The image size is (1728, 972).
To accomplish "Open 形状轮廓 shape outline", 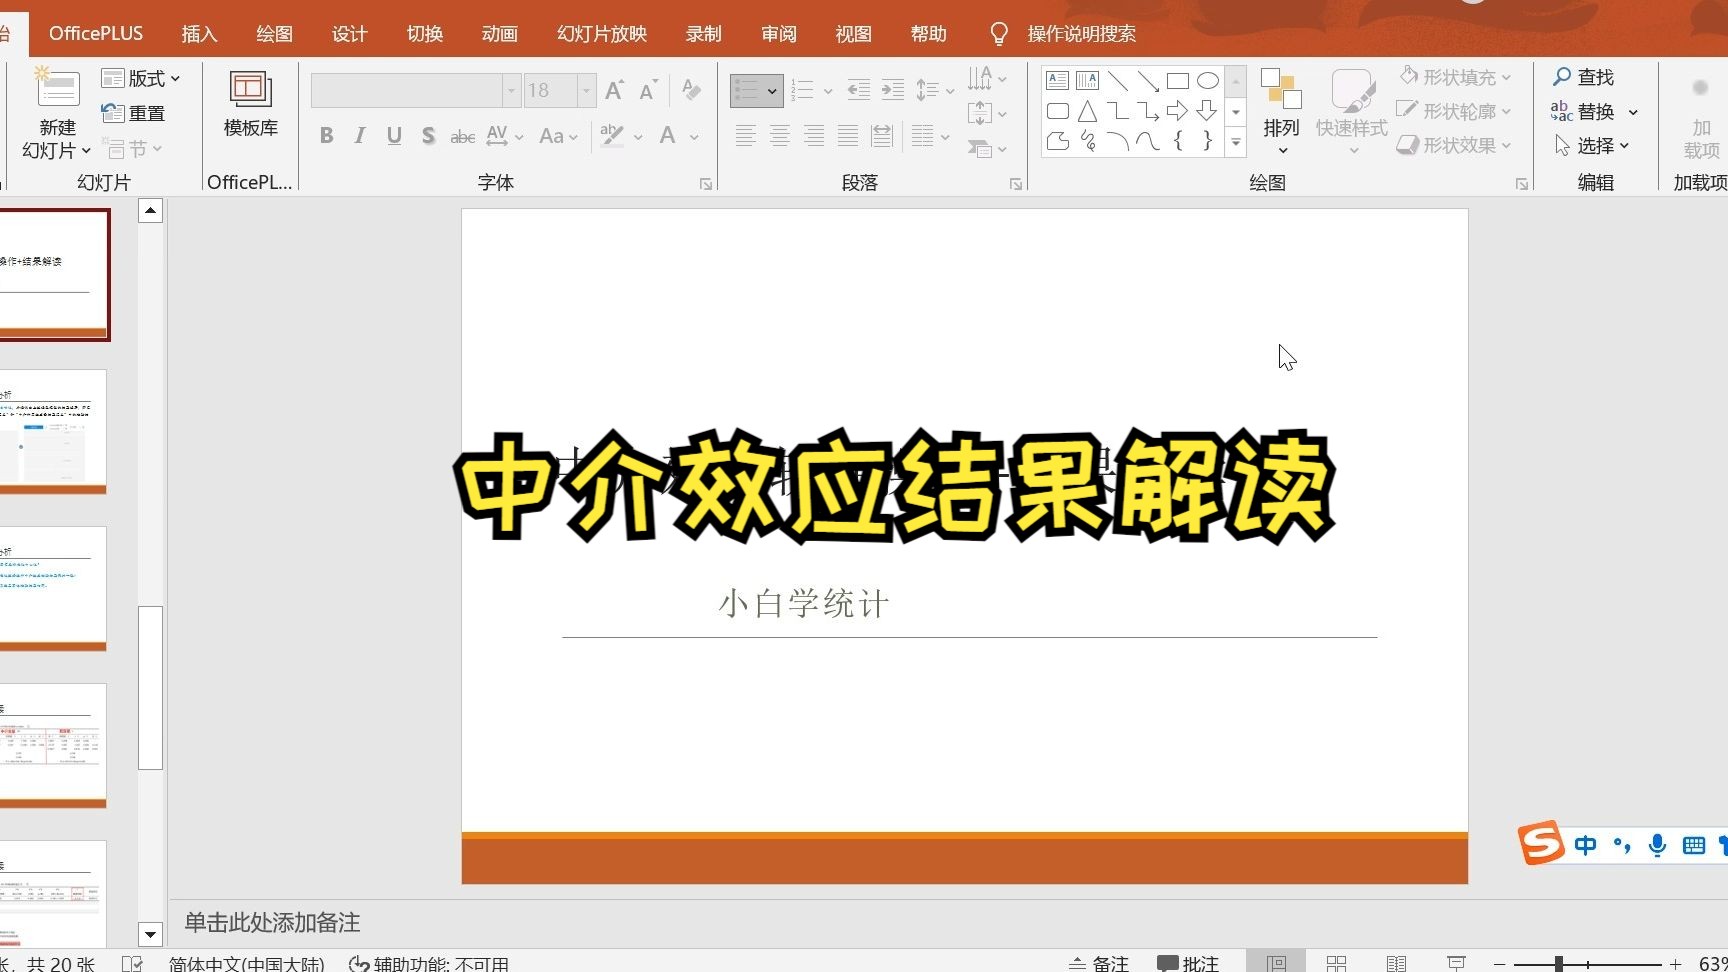I will pyautogui.click(x=1455, y=111).
